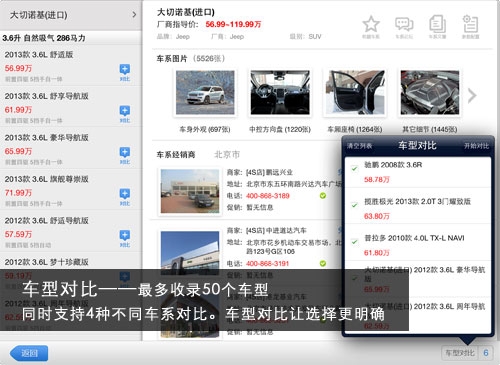Select 2013款 3.6L 舒适版 model row
Image resolution: width=500 pixels, height=365 pixels.
coord(71,66)
